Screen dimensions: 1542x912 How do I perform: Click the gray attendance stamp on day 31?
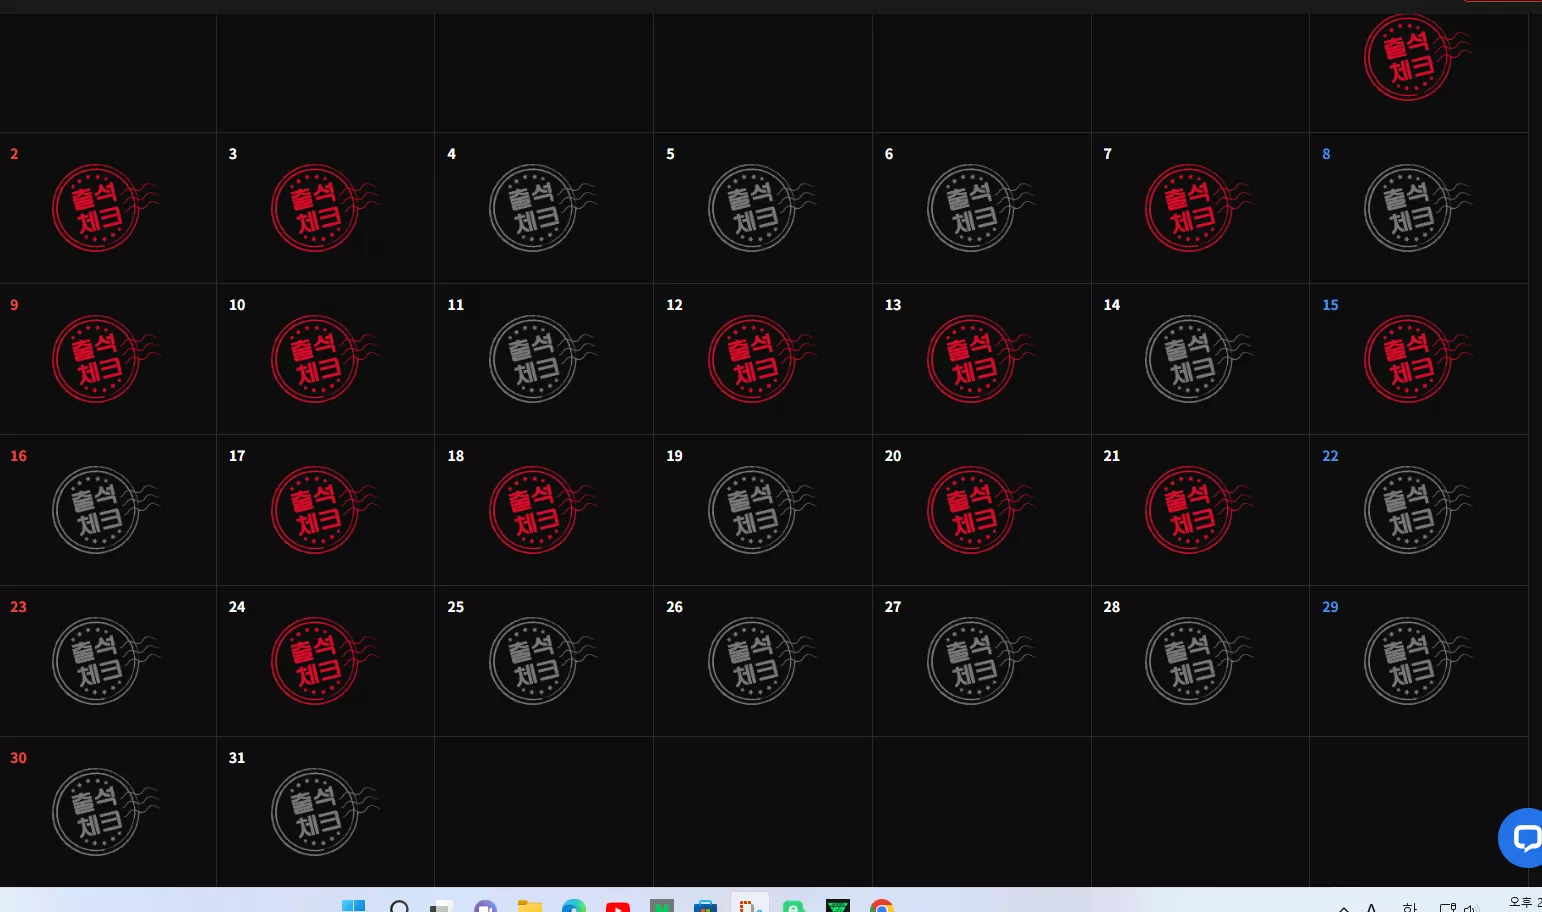pyautogui.click(x=324, y=812)
